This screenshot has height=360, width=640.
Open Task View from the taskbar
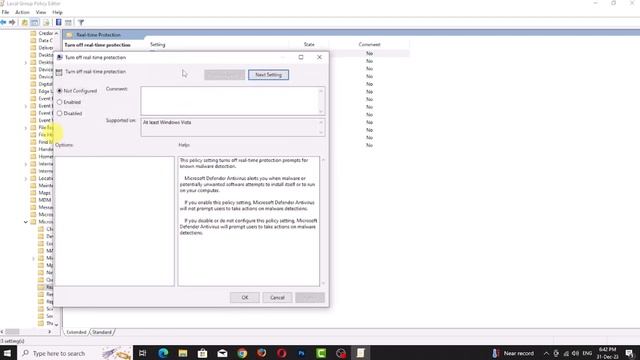(142, 353)
